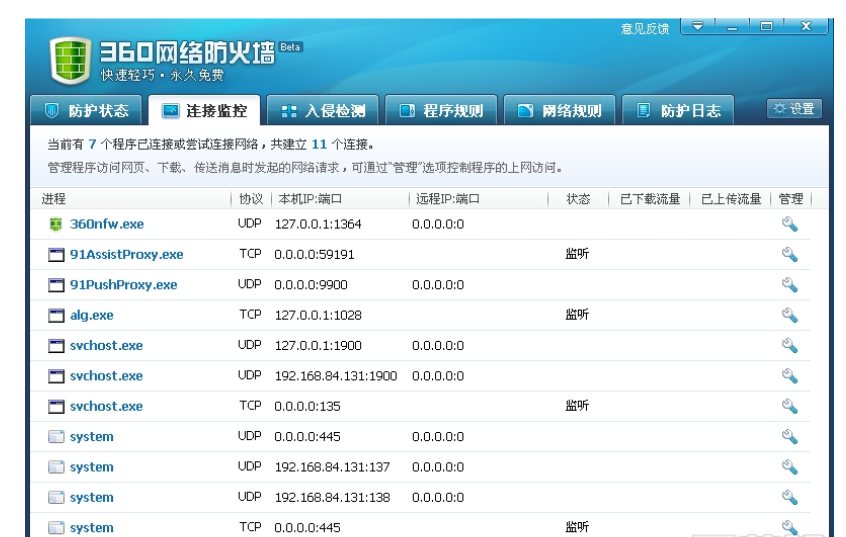Click system process icon for 192.168.84.131:137 row
Screen dimensions: 846x537
coord(56,467)
